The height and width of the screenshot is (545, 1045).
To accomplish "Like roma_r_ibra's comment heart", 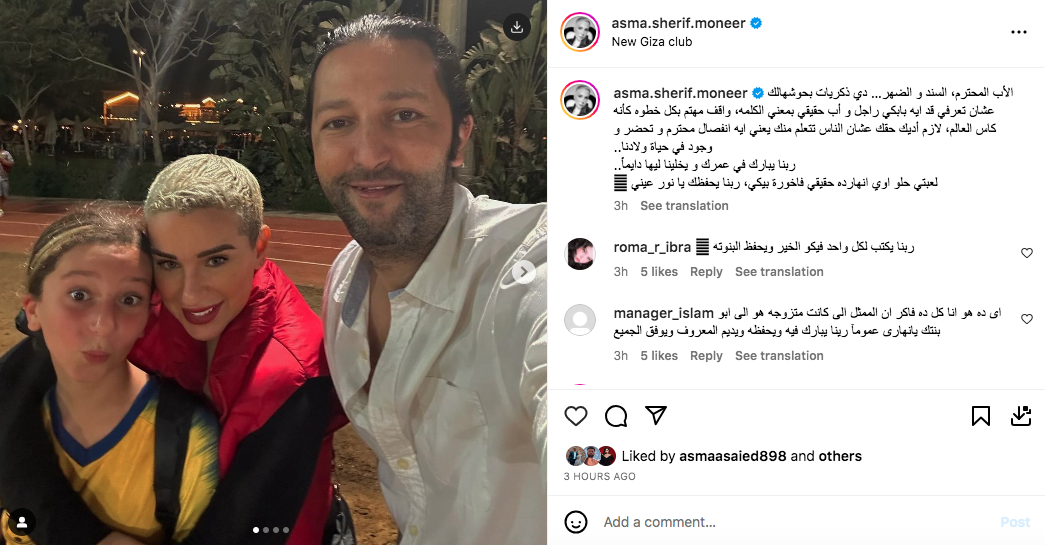I will (1026, 253).
